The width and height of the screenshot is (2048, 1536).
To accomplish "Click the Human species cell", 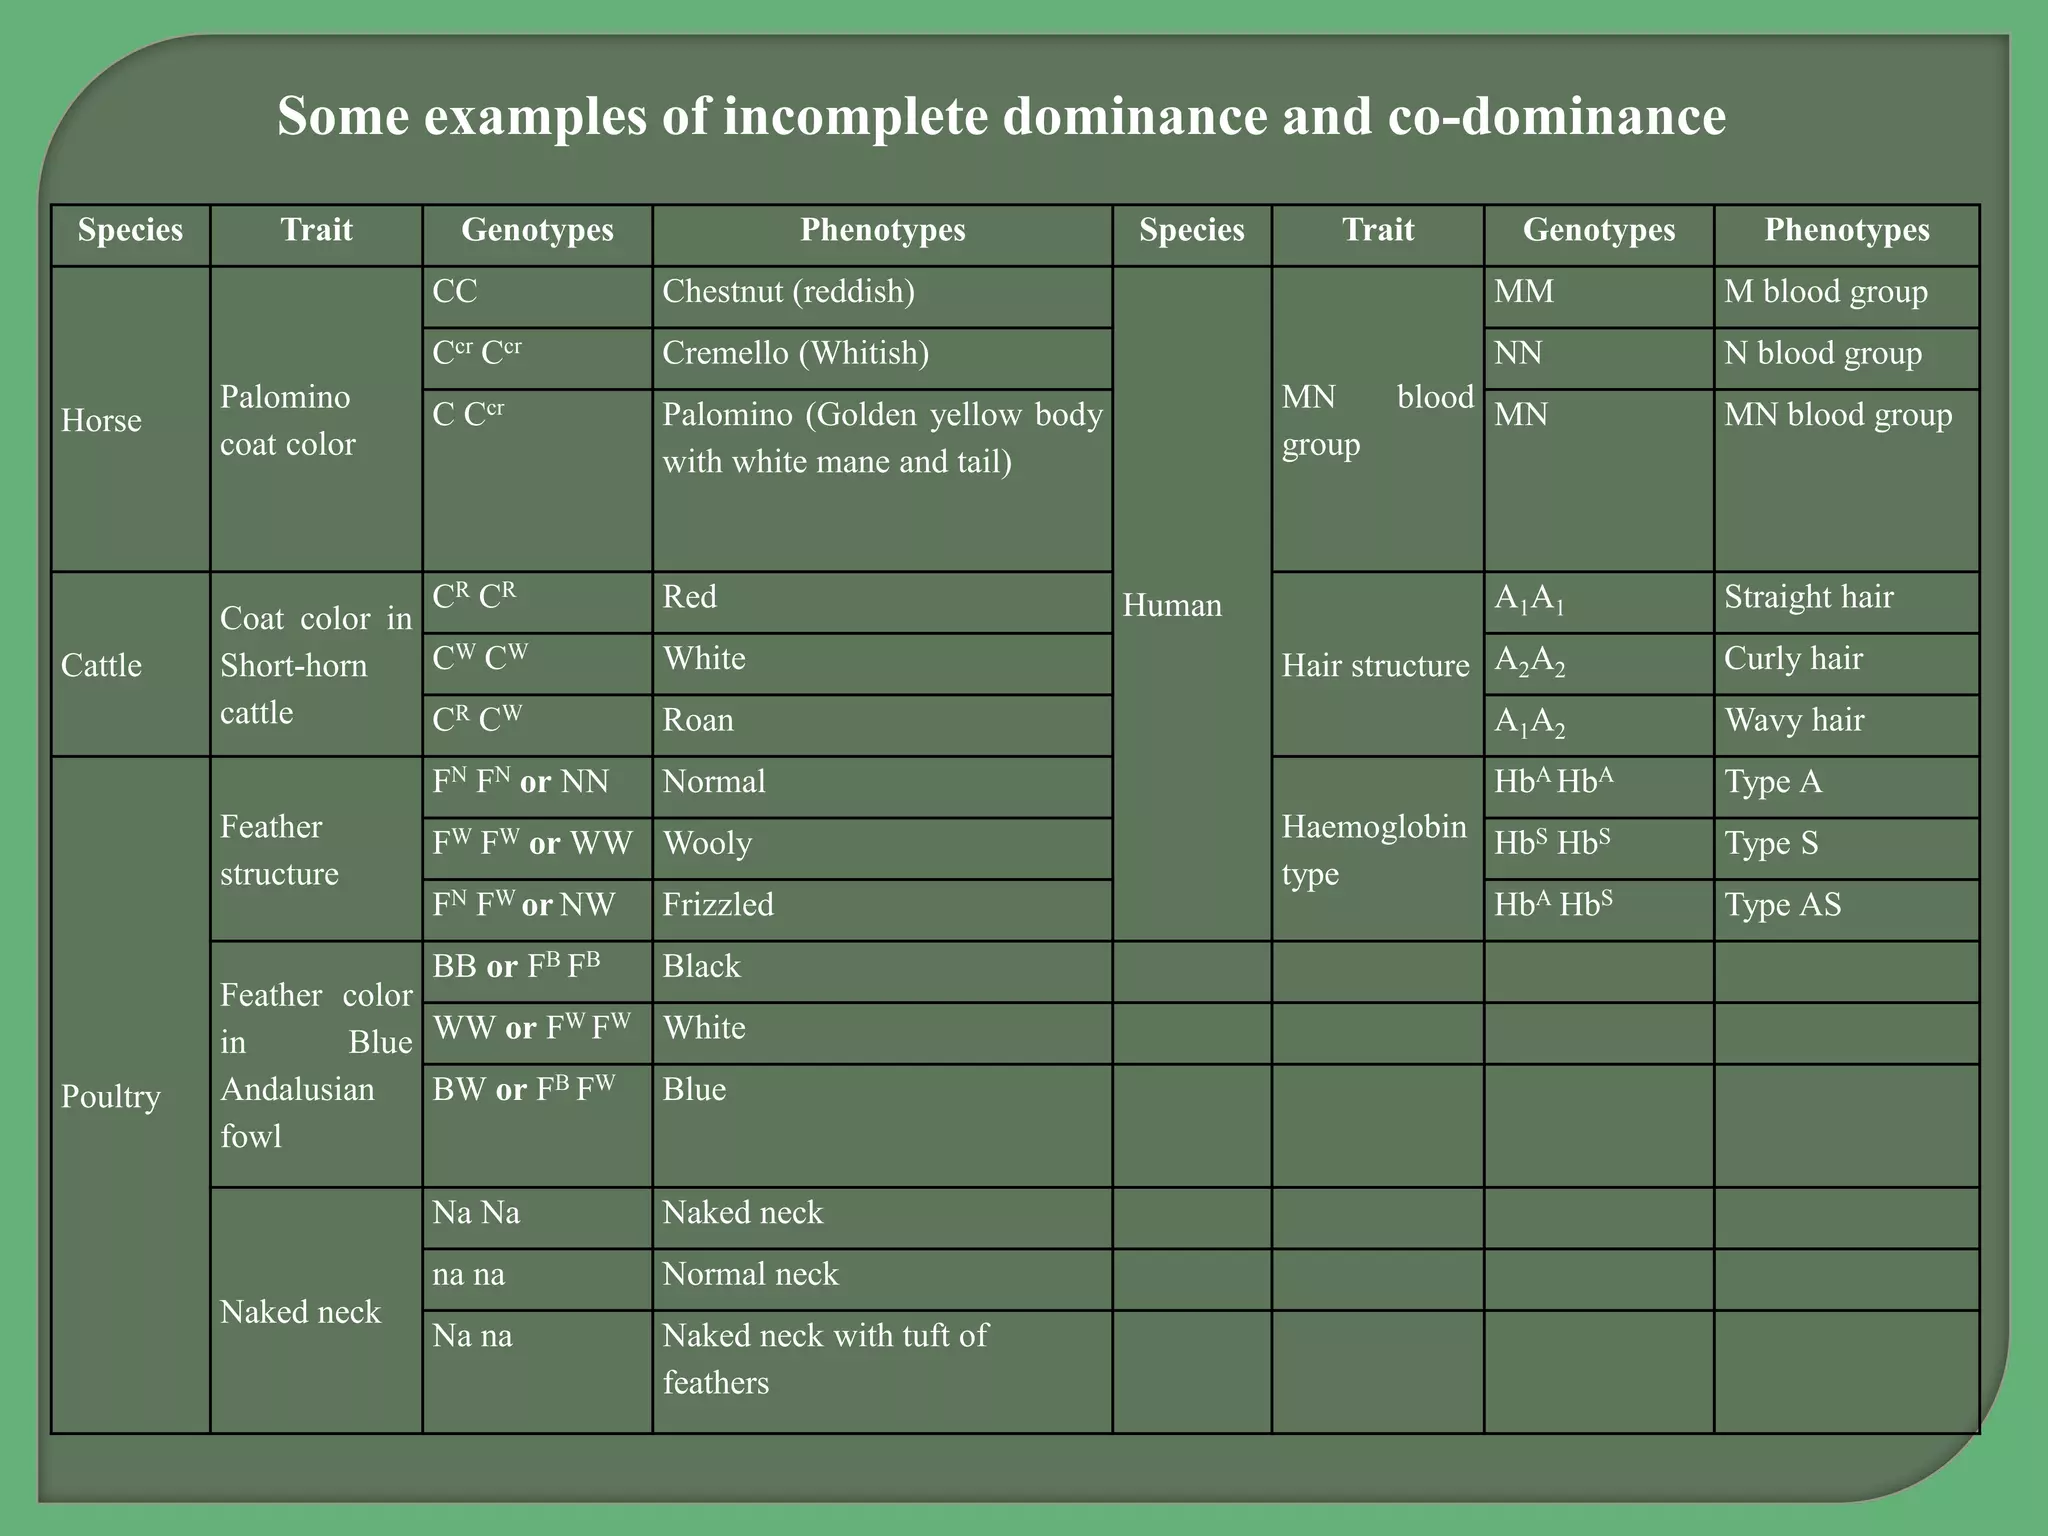I will tap(1172, 605).
